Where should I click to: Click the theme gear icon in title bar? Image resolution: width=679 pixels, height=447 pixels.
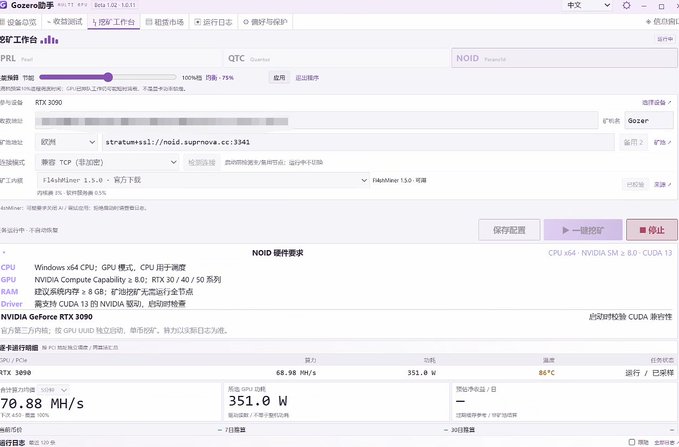tap(626, 6)
